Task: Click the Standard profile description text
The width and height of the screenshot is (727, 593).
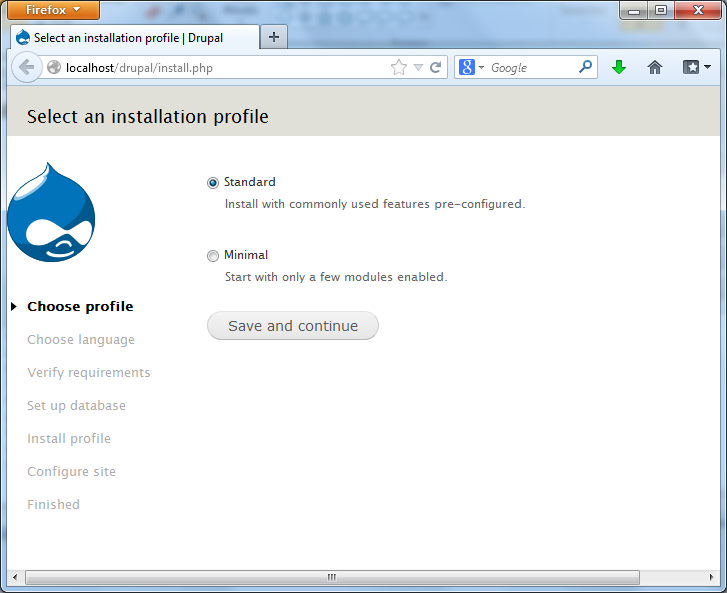Action: [x=375, y=204]
